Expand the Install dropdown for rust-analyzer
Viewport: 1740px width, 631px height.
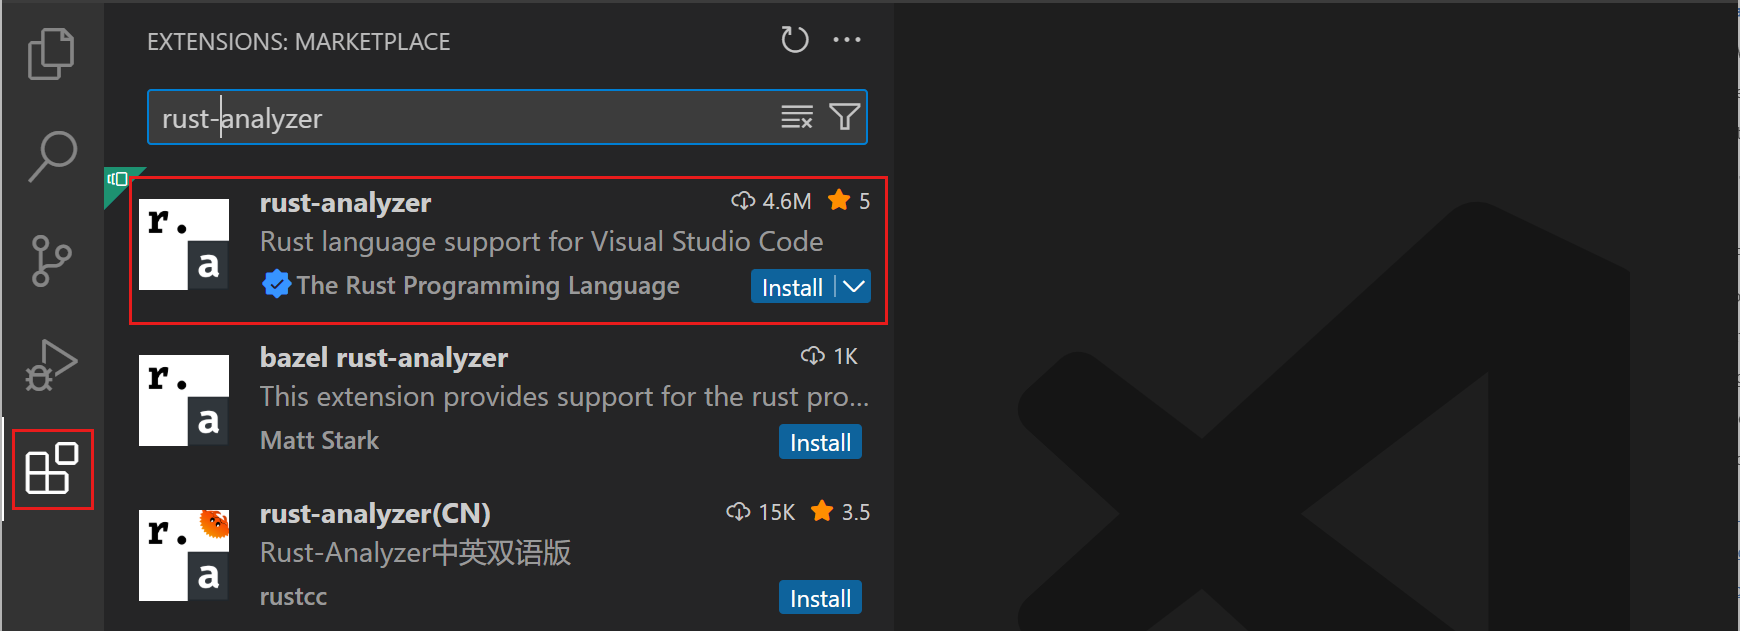(852, 286)
